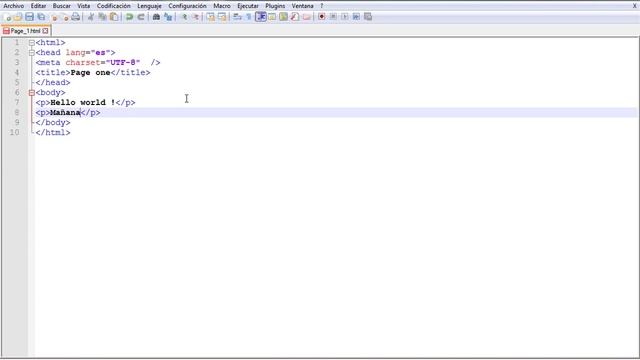Create a new document from toolbar
The height and width of the screenshot is (360, 640).
pyautogui.click(x=7, y=17)
